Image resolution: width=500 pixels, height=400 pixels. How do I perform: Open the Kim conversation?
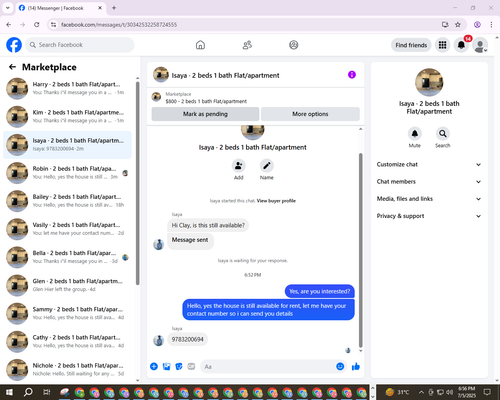(x=68, y=117)
